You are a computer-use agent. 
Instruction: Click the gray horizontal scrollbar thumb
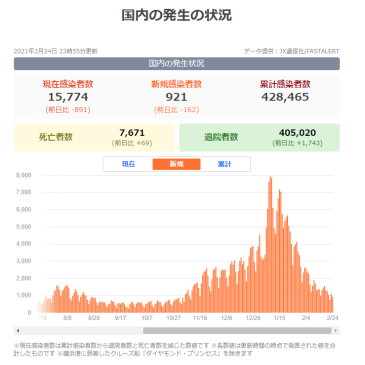pos(237,331)
